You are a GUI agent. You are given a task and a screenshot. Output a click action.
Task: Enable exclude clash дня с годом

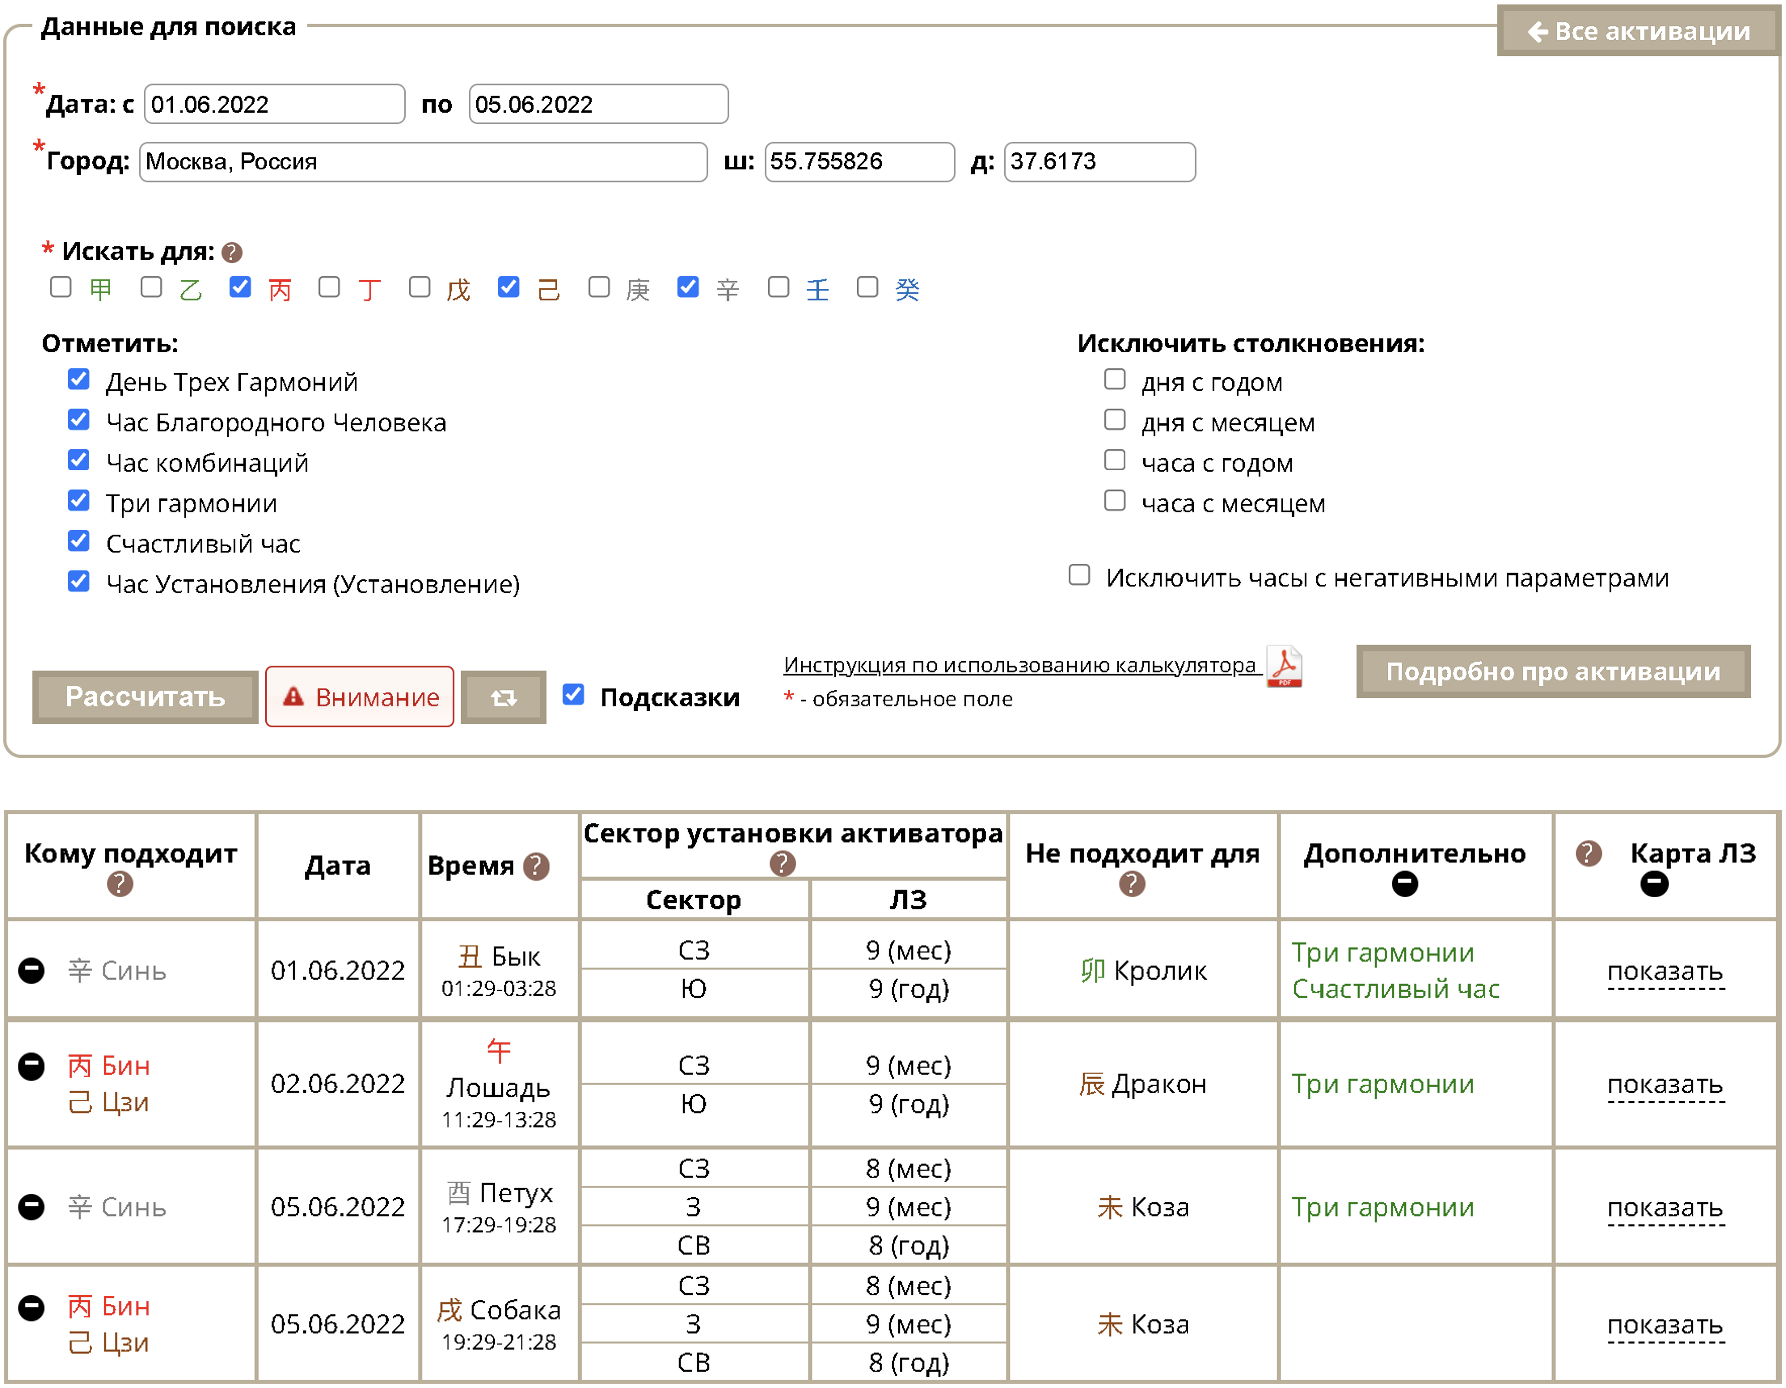(1115, 379)
